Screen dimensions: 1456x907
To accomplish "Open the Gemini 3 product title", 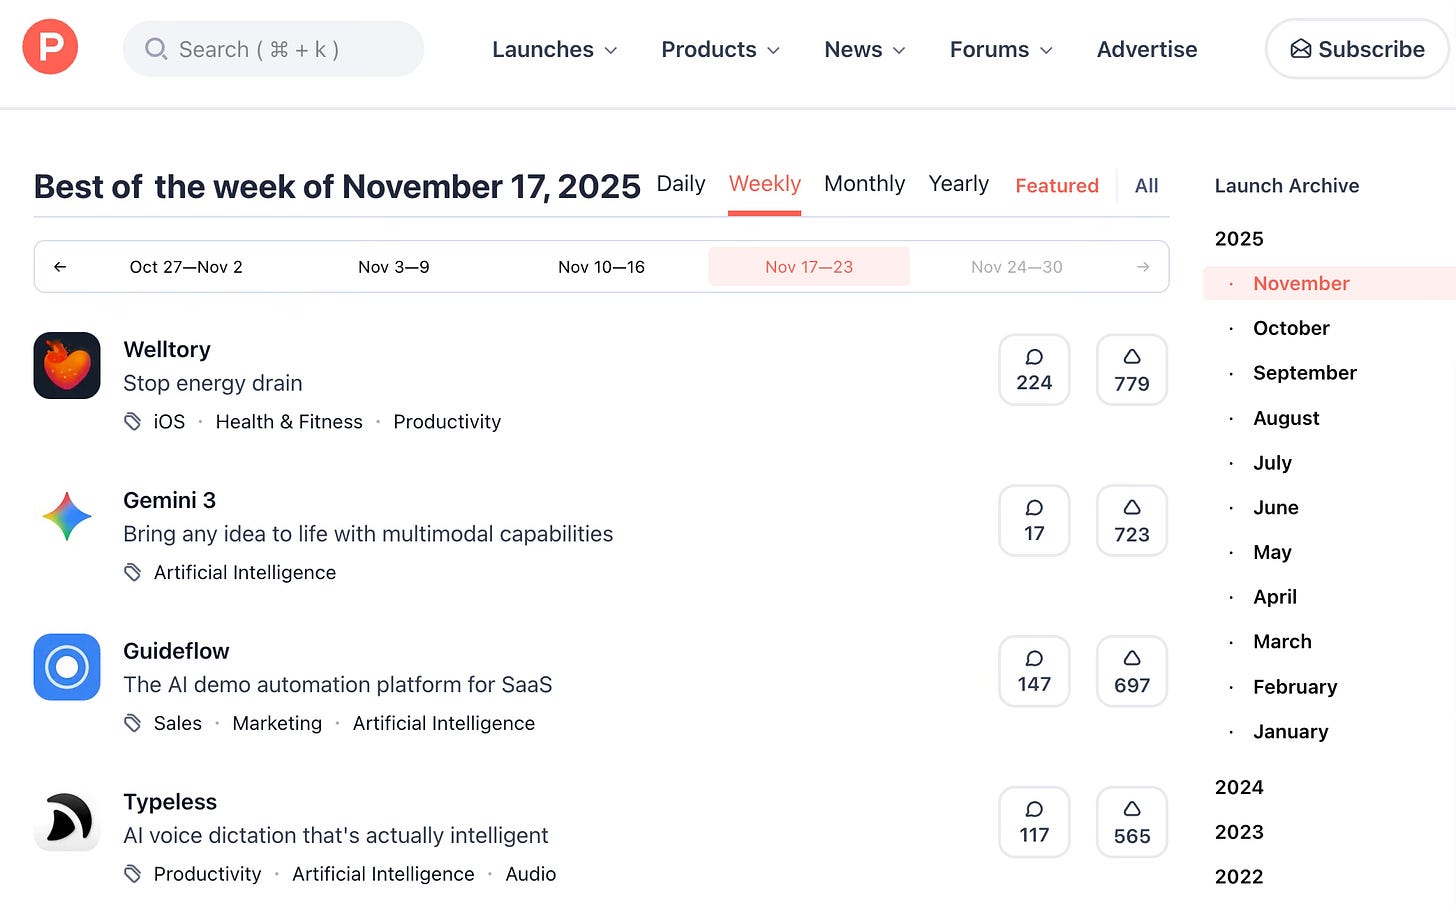I will [169, 500].
